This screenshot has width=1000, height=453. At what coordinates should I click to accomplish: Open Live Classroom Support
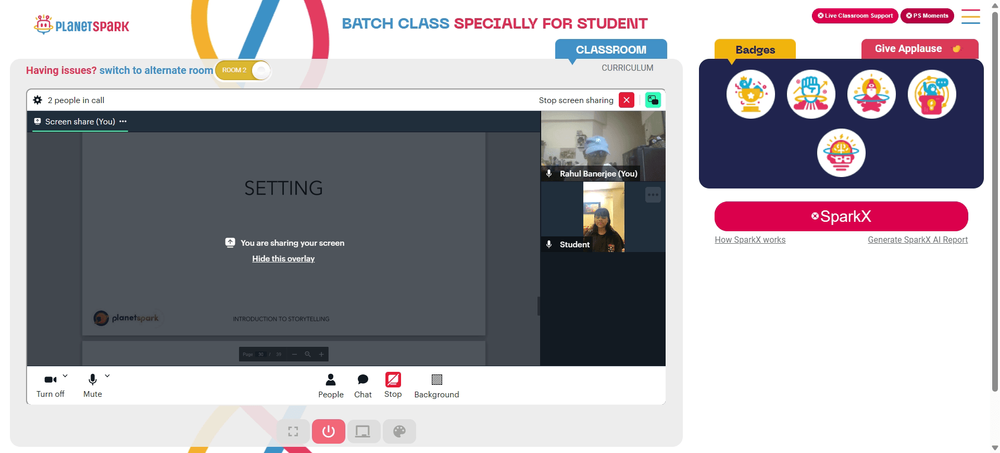coord(855,16)
